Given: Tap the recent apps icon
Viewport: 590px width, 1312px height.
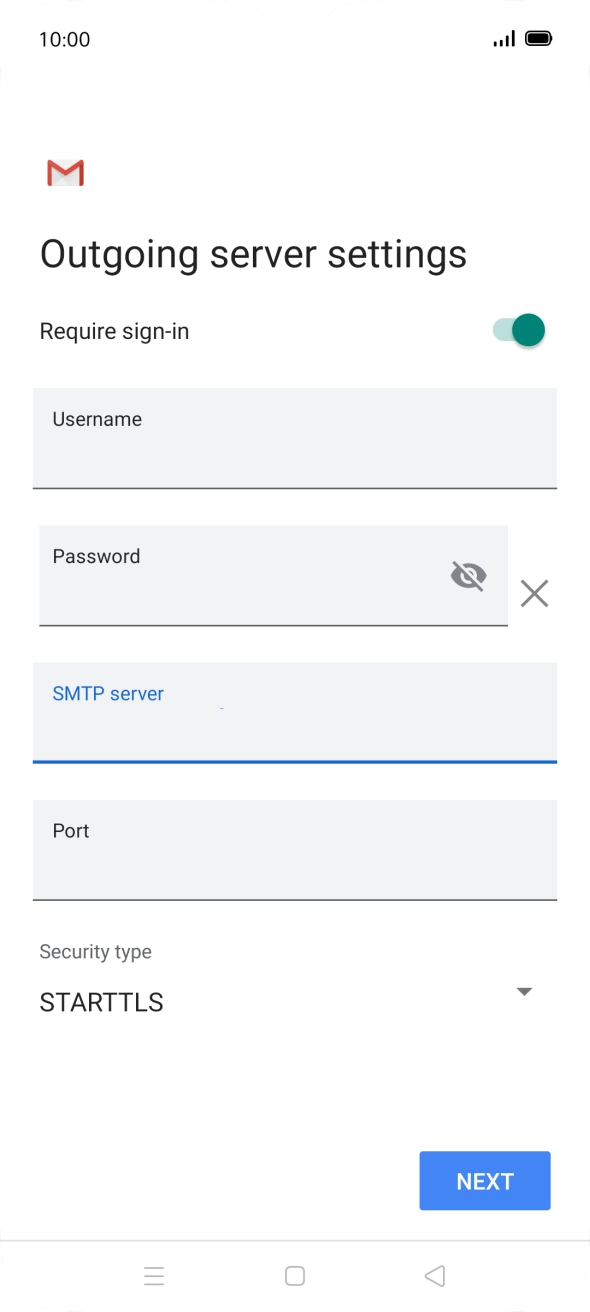Looking at the screenshot, I should (x=154, y=1275).
